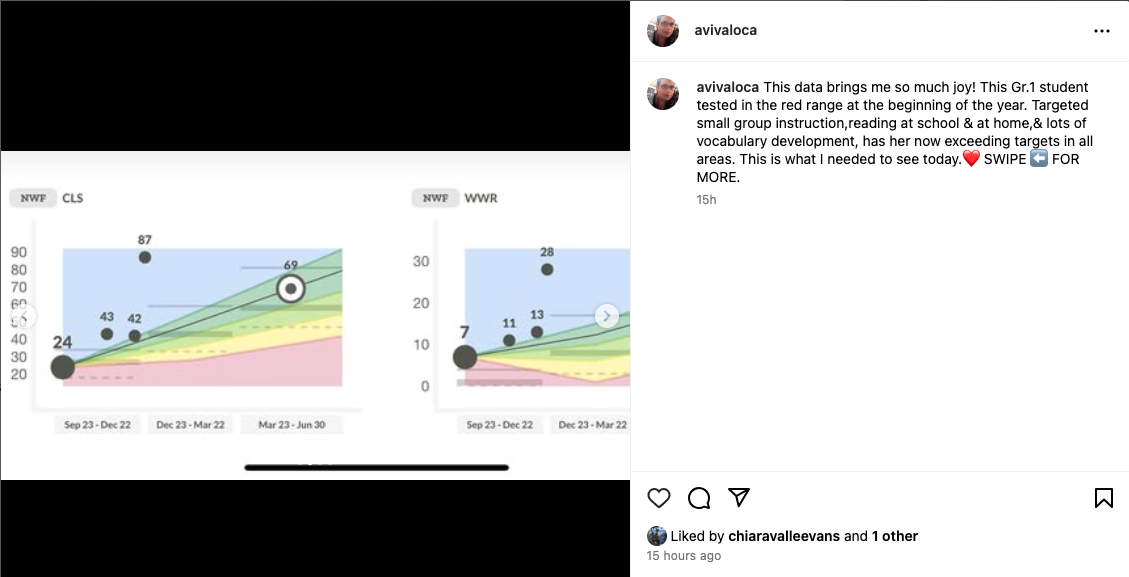Click the NWF badge beside CLS
Screen dimensions: 1129x577
[x=33, y=198]
